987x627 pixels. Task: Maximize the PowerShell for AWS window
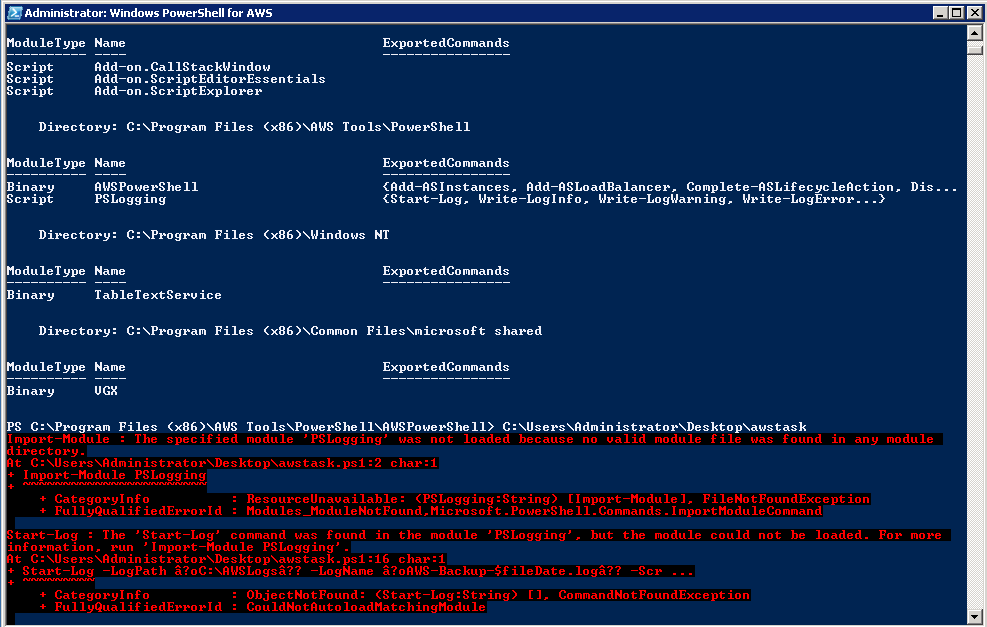point(957,13)
